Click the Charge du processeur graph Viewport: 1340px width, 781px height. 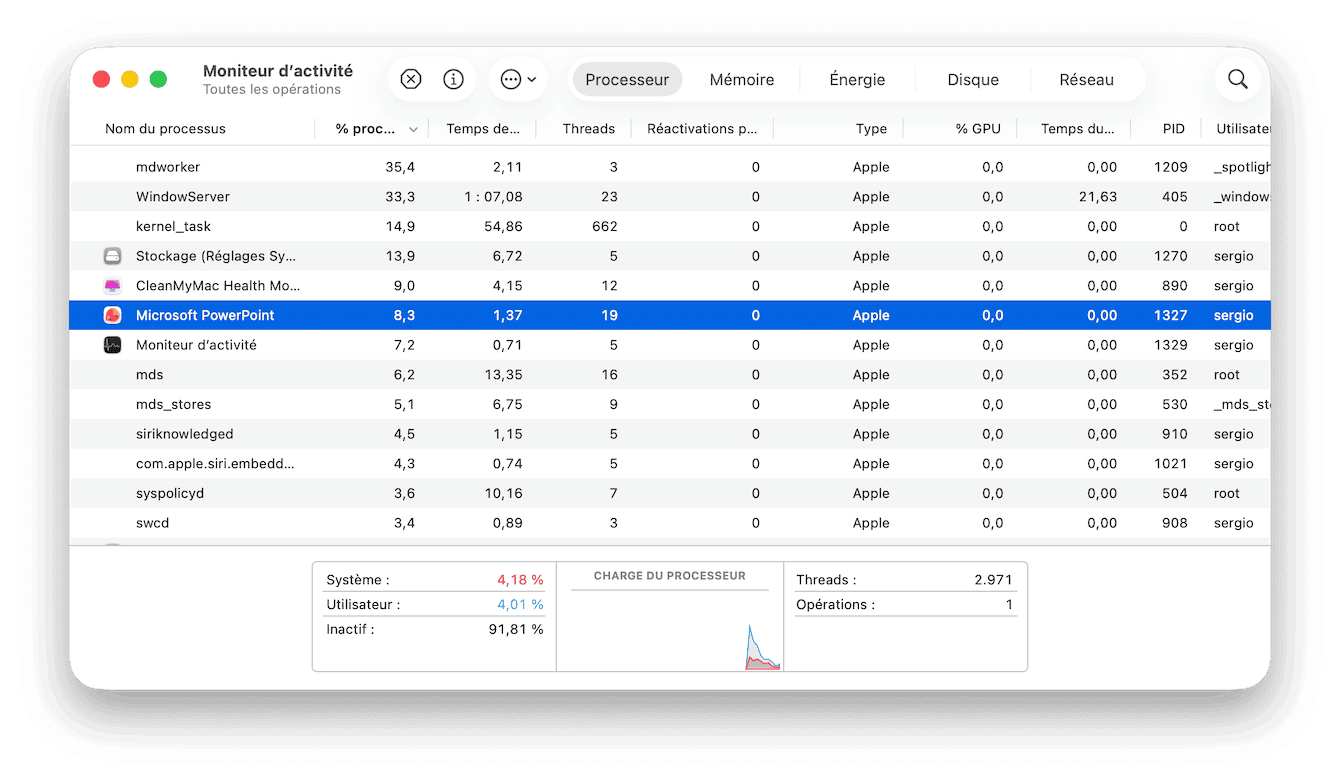670,630
